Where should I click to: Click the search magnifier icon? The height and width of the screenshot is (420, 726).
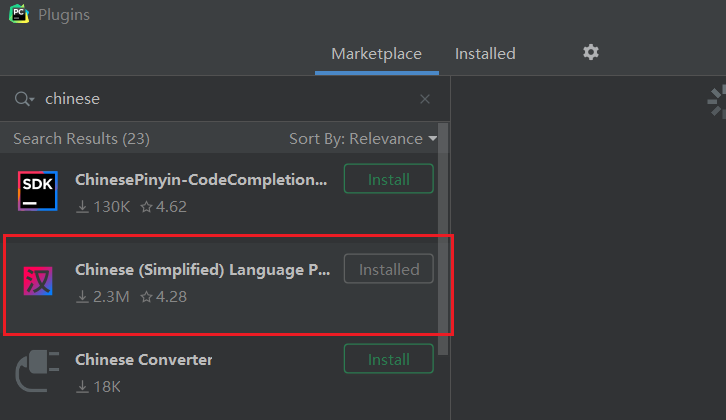point(23,99)
